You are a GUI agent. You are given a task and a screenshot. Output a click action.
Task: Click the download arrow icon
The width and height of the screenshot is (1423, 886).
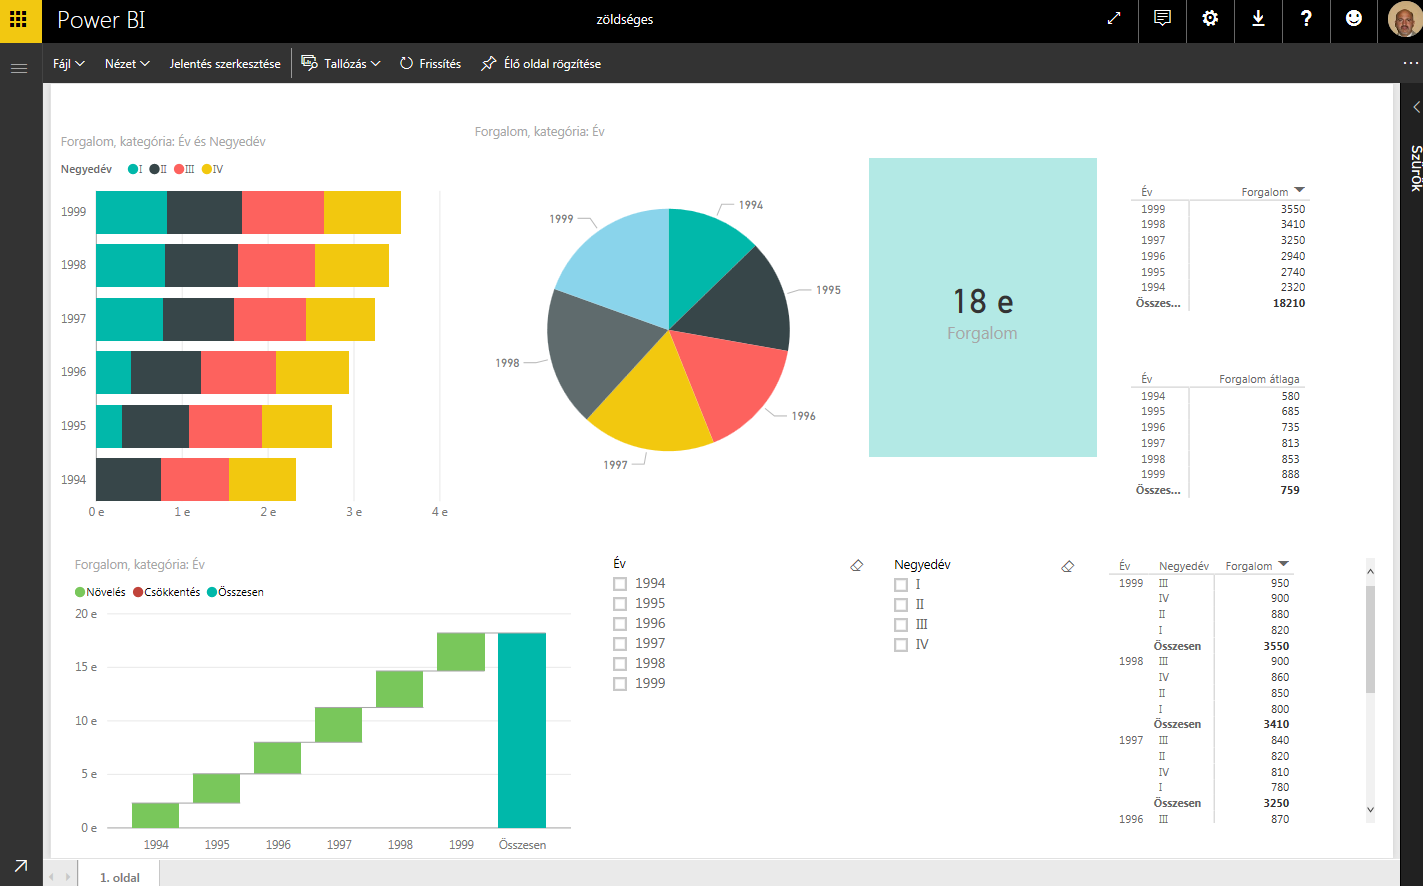pos(1258,18)
